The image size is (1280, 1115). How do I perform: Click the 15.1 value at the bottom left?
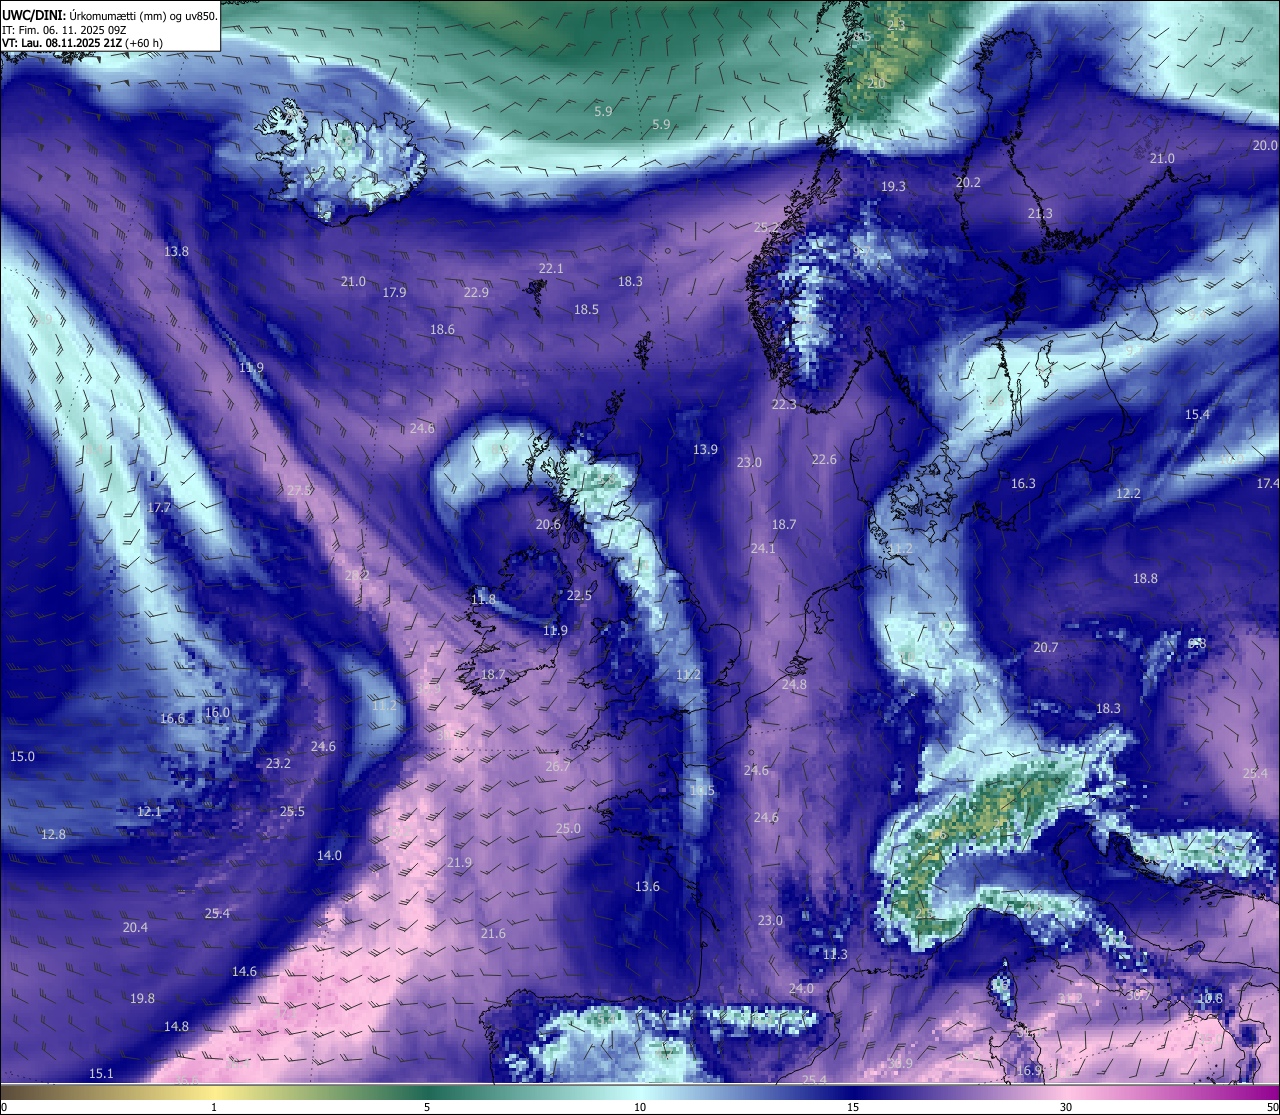pyautogui.click(x=101, y=1074)
